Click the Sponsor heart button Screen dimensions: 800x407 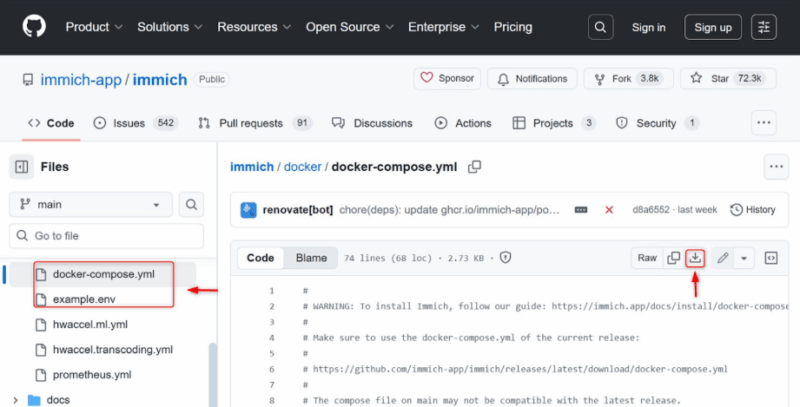click(x=447, y=79)
